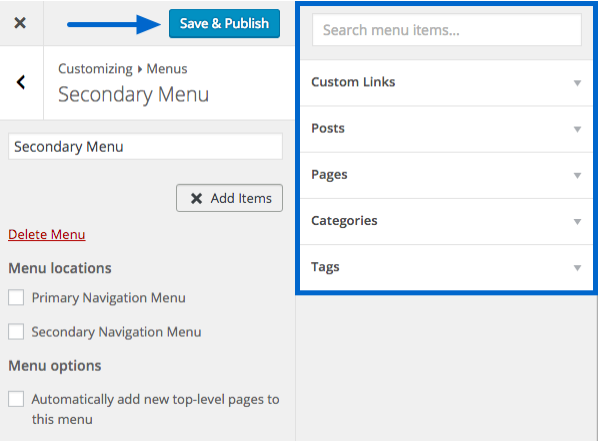The image size is (599, 447).
Task: Go back using the left chevron icon
Action: click(x=21, y=82)
